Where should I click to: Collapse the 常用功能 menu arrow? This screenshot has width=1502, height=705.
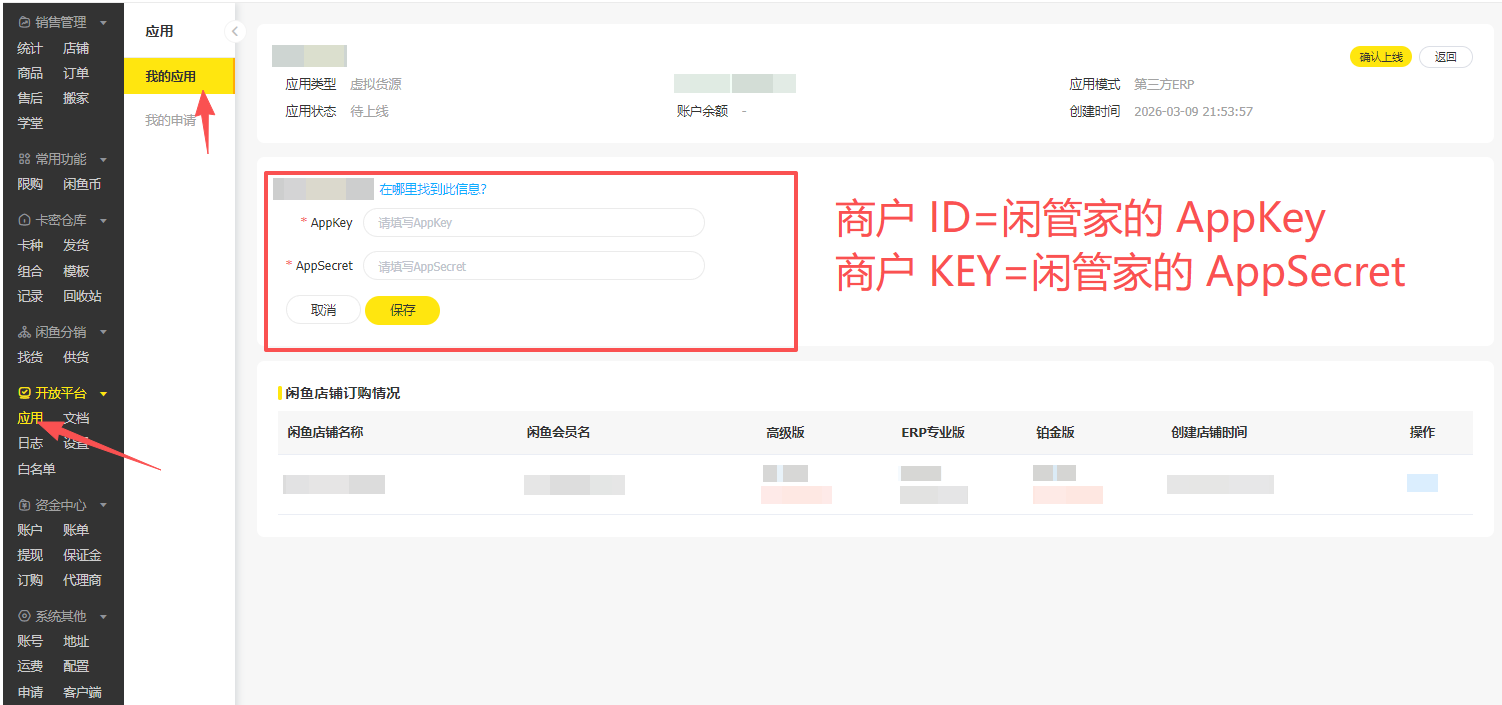[103, 159]
